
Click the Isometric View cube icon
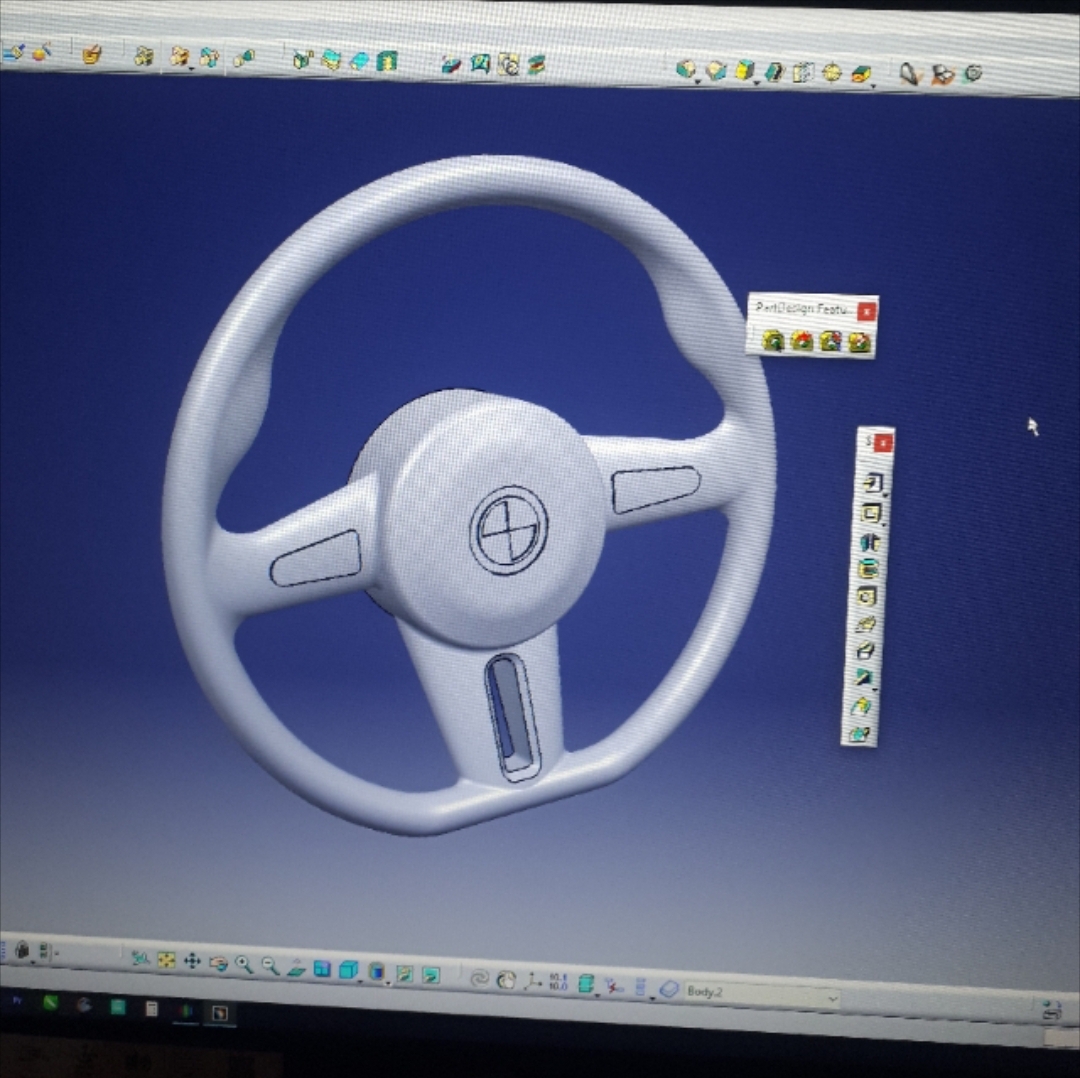click(x=349, y=971)
